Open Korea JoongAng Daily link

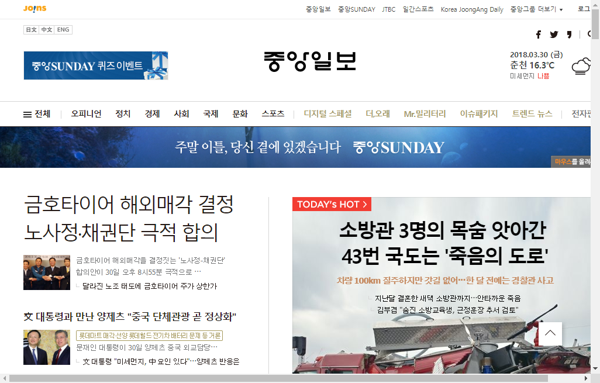(x=472, y=9)
